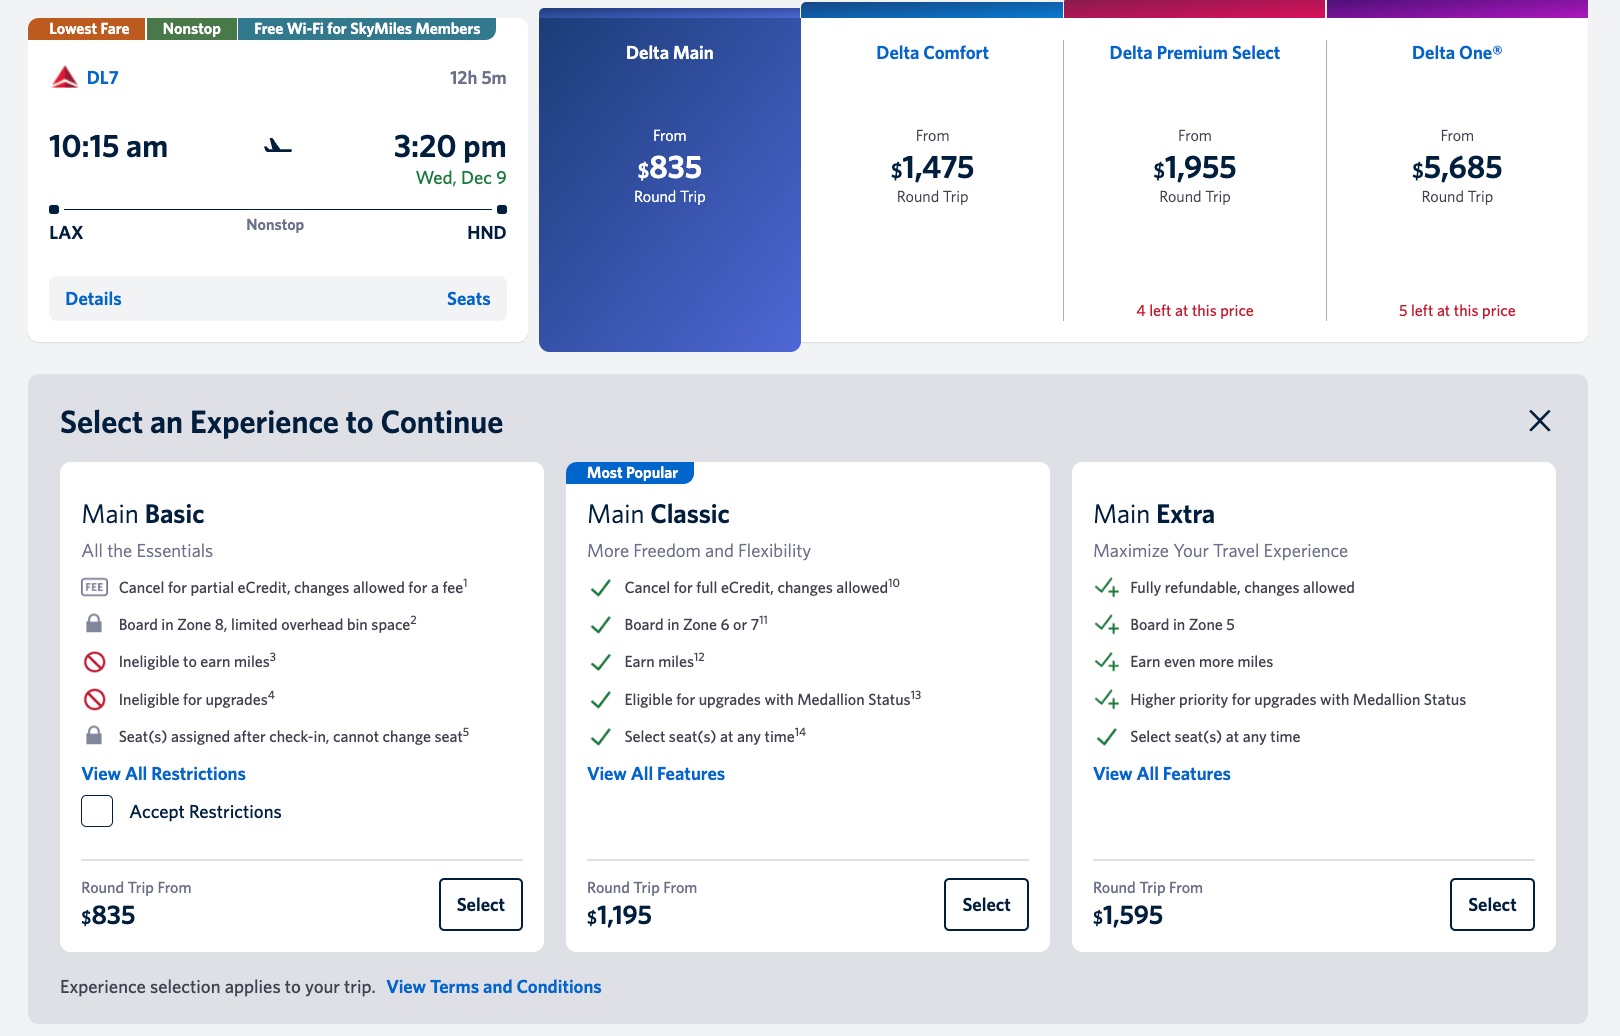Click the '4 left at this price' notice
Image resolution: width=1620 pixels, height=1036 pixels.
pyautogui.click(x=1195, y=311)
